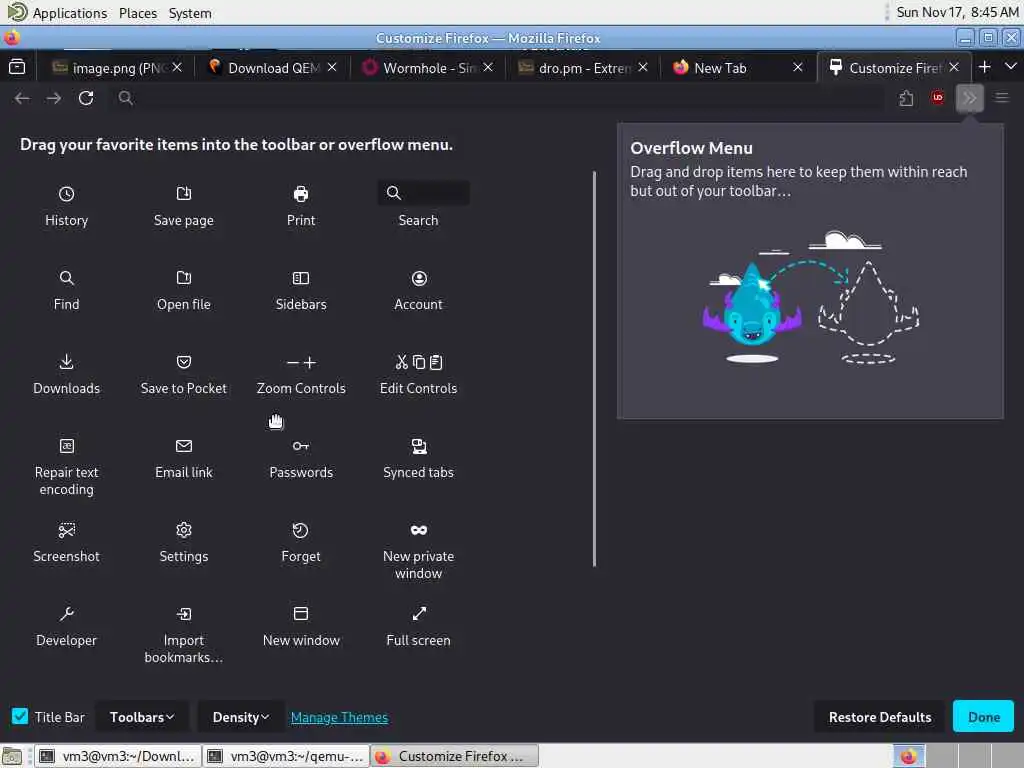Screen dimensions: 1024x768
Task: Select the Account avatar icon
Action: click(x=419, y=278)
